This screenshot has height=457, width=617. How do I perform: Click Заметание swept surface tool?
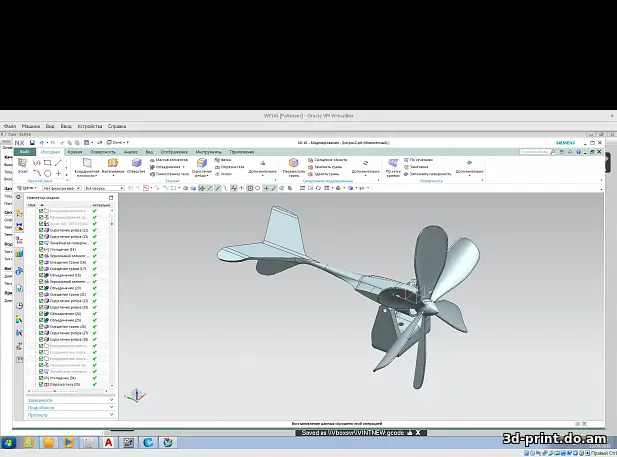(x=416, y=167)
